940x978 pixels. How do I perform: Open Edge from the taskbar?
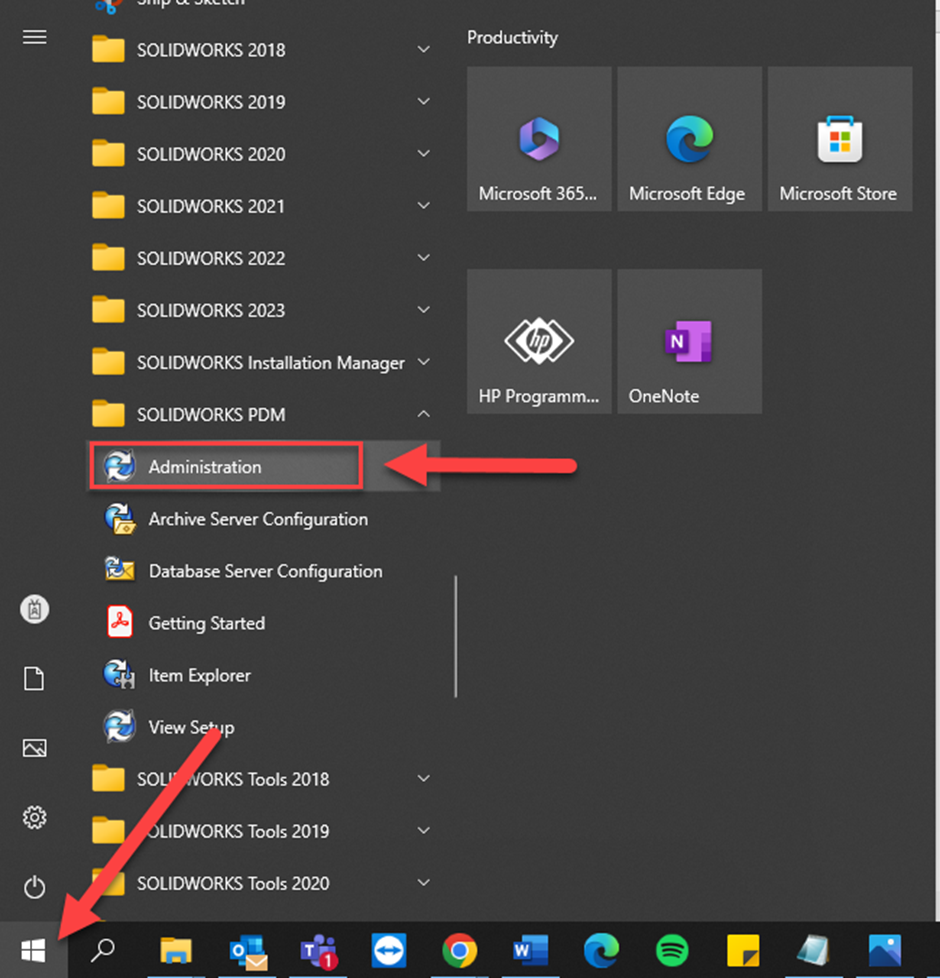601,951
